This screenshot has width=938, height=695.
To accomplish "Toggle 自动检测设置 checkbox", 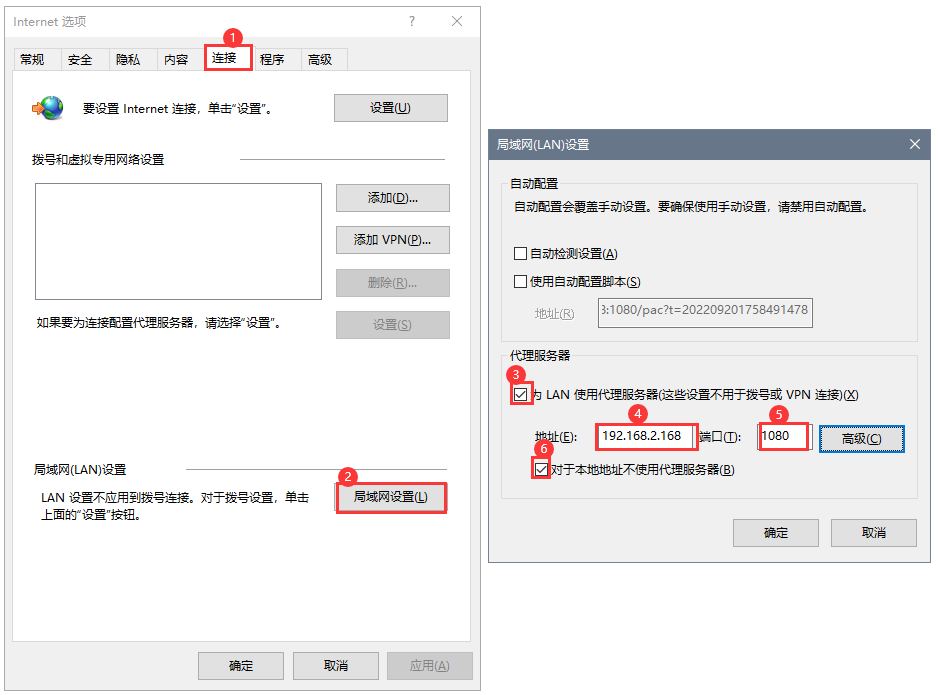I will [x=520, y=254].
